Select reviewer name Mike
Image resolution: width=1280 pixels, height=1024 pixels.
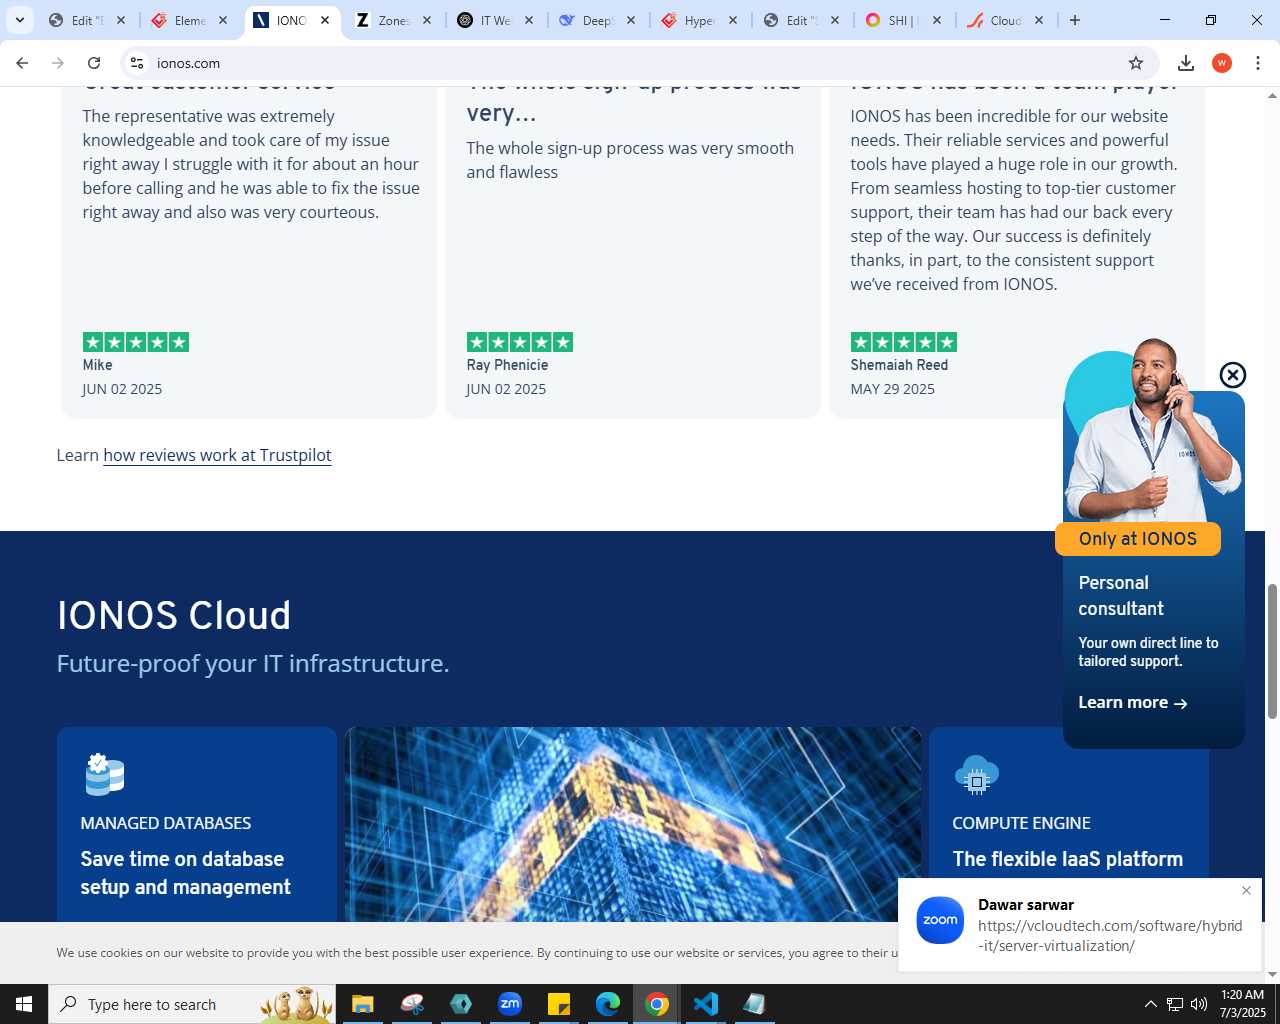[97, 365]
